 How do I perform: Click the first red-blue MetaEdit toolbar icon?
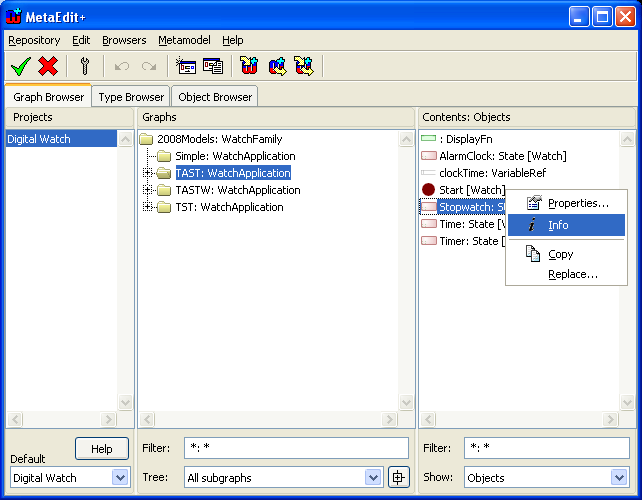(x=249, y=66)
